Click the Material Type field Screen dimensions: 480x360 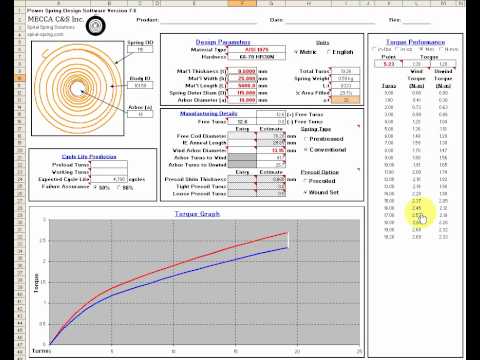[x=256, y=49]
